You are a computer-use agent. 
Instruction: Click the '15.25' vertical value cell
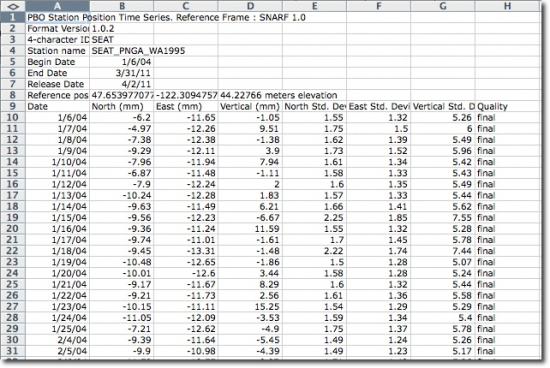coord(250,307)
